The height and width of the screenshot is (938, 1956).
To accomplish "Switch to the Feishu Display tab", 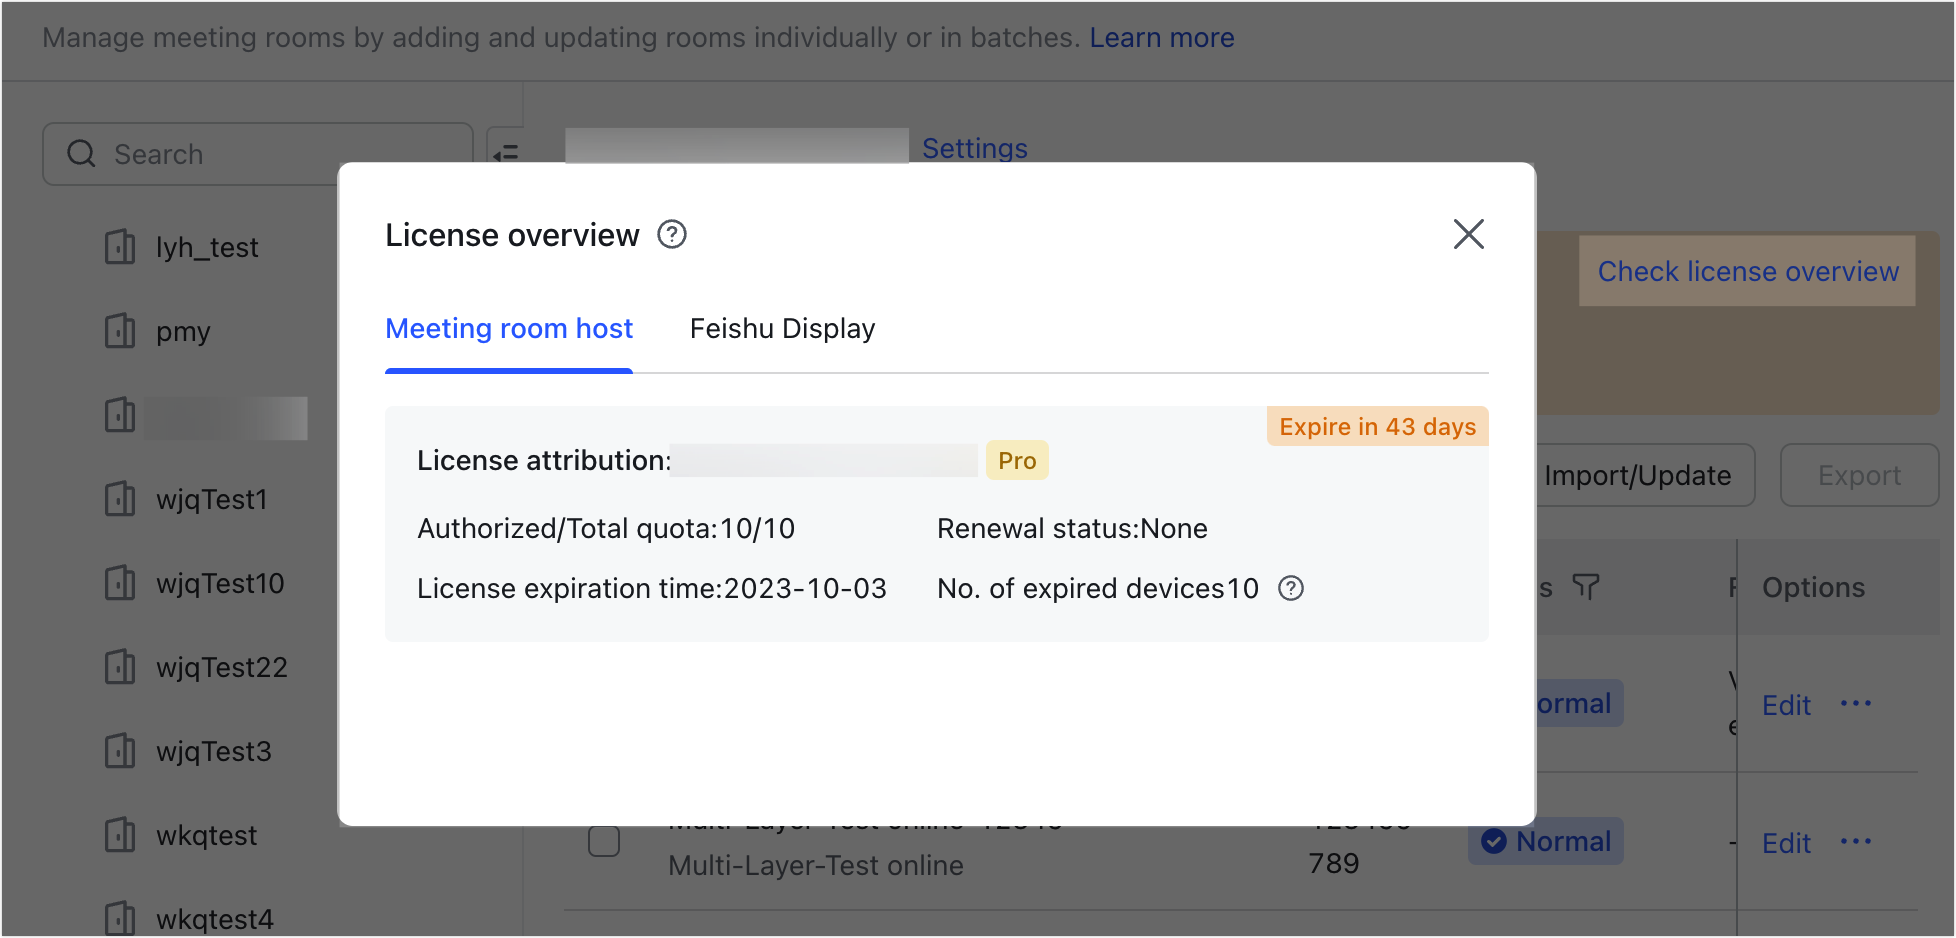I will click(782, 328).
